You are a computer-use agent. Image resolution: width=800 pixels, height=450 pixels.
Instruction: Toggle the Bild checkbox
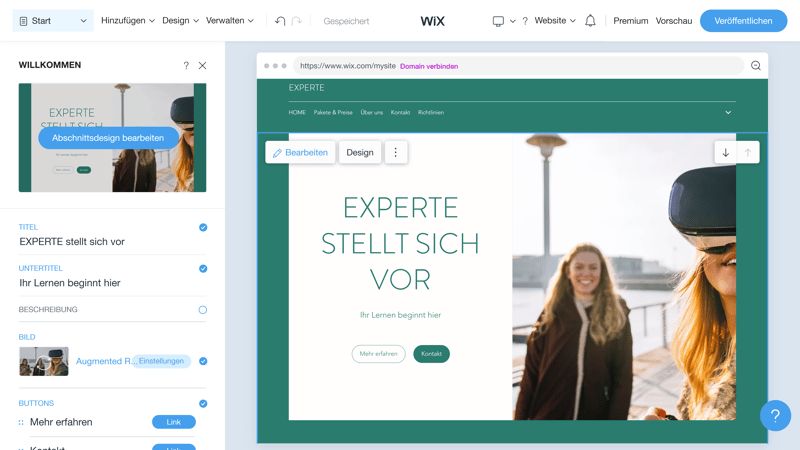[203, 361]
